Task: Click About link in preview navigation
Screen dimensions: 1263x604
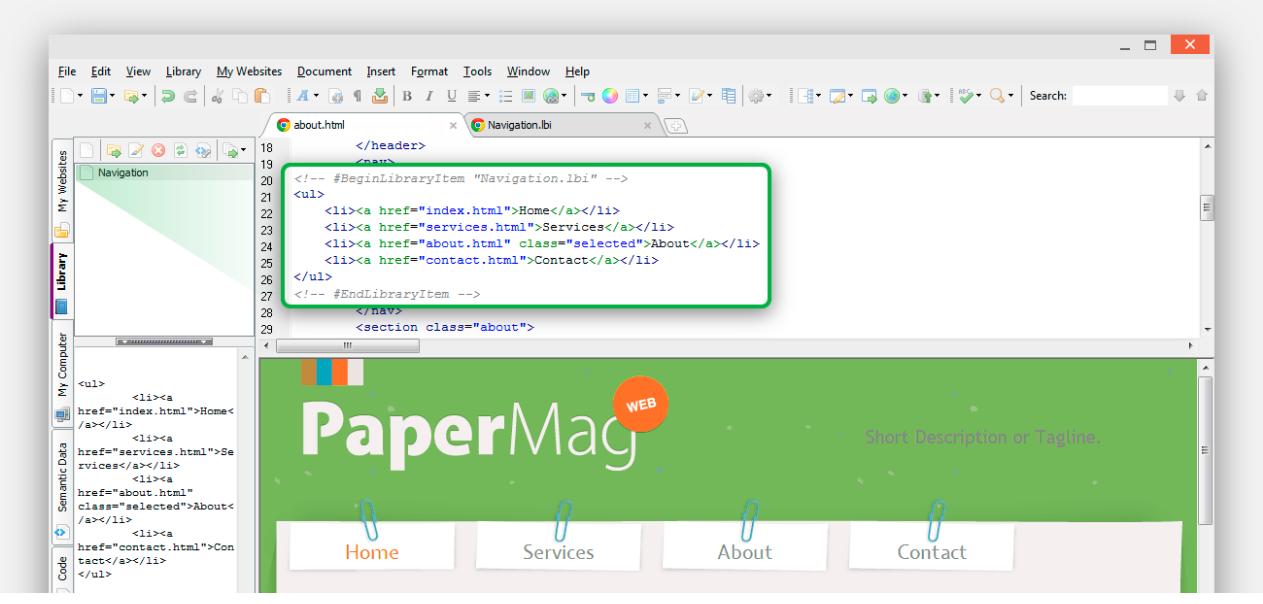Action: tap(745, 552)
